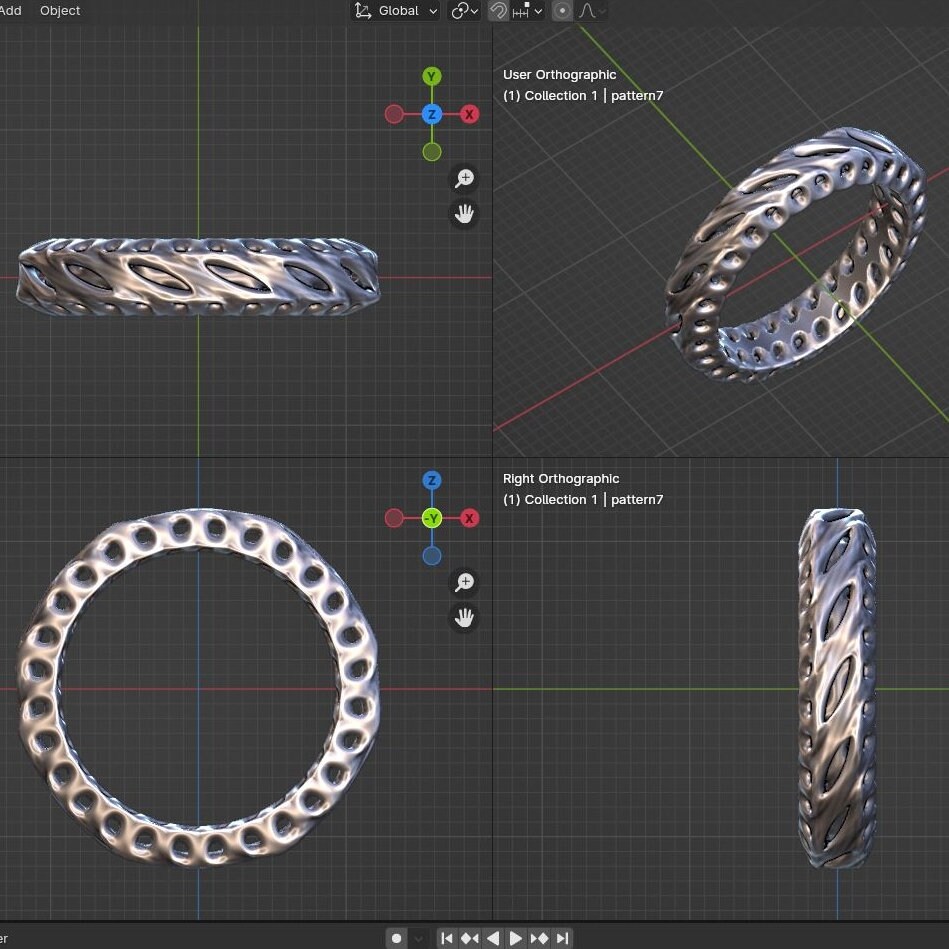Click blue Z axis in bottom-left viewport gizmo
Image resolution: width=949 pixels, height=949 pixels.
tap(432, 481)
